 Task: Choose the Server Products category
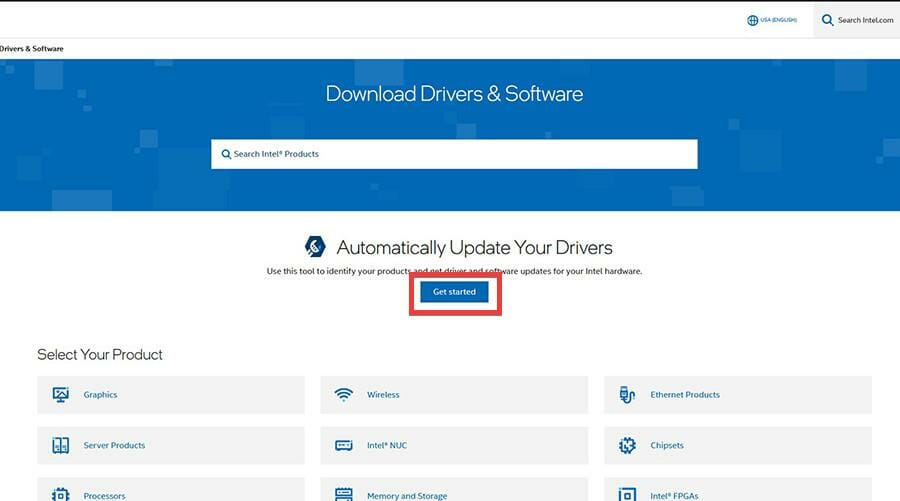point(170,445)
